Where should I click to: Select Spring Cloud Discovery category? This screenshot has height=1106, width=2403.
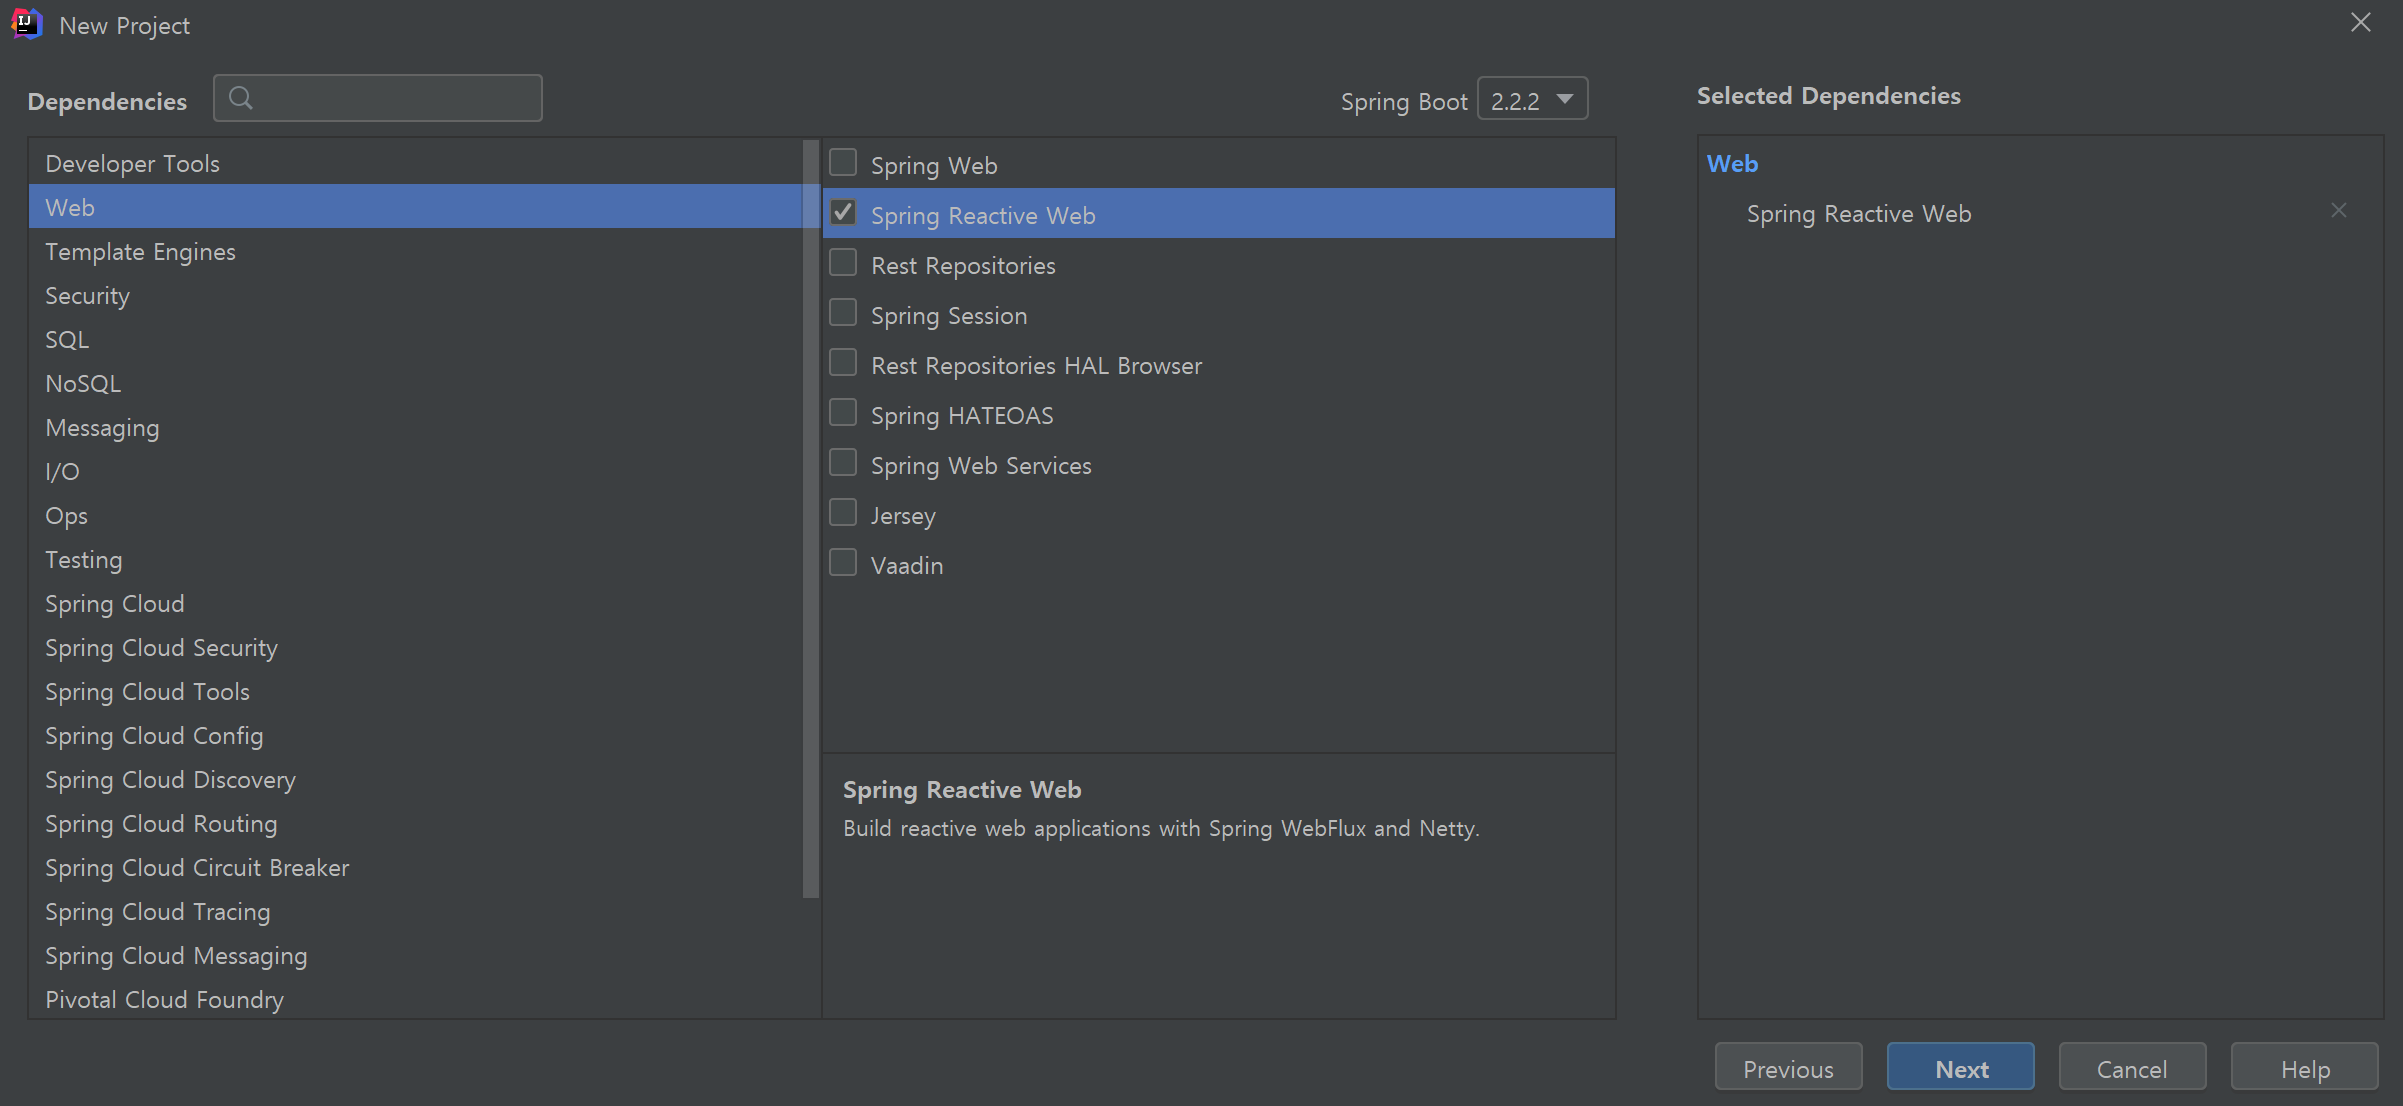point(171,780)
